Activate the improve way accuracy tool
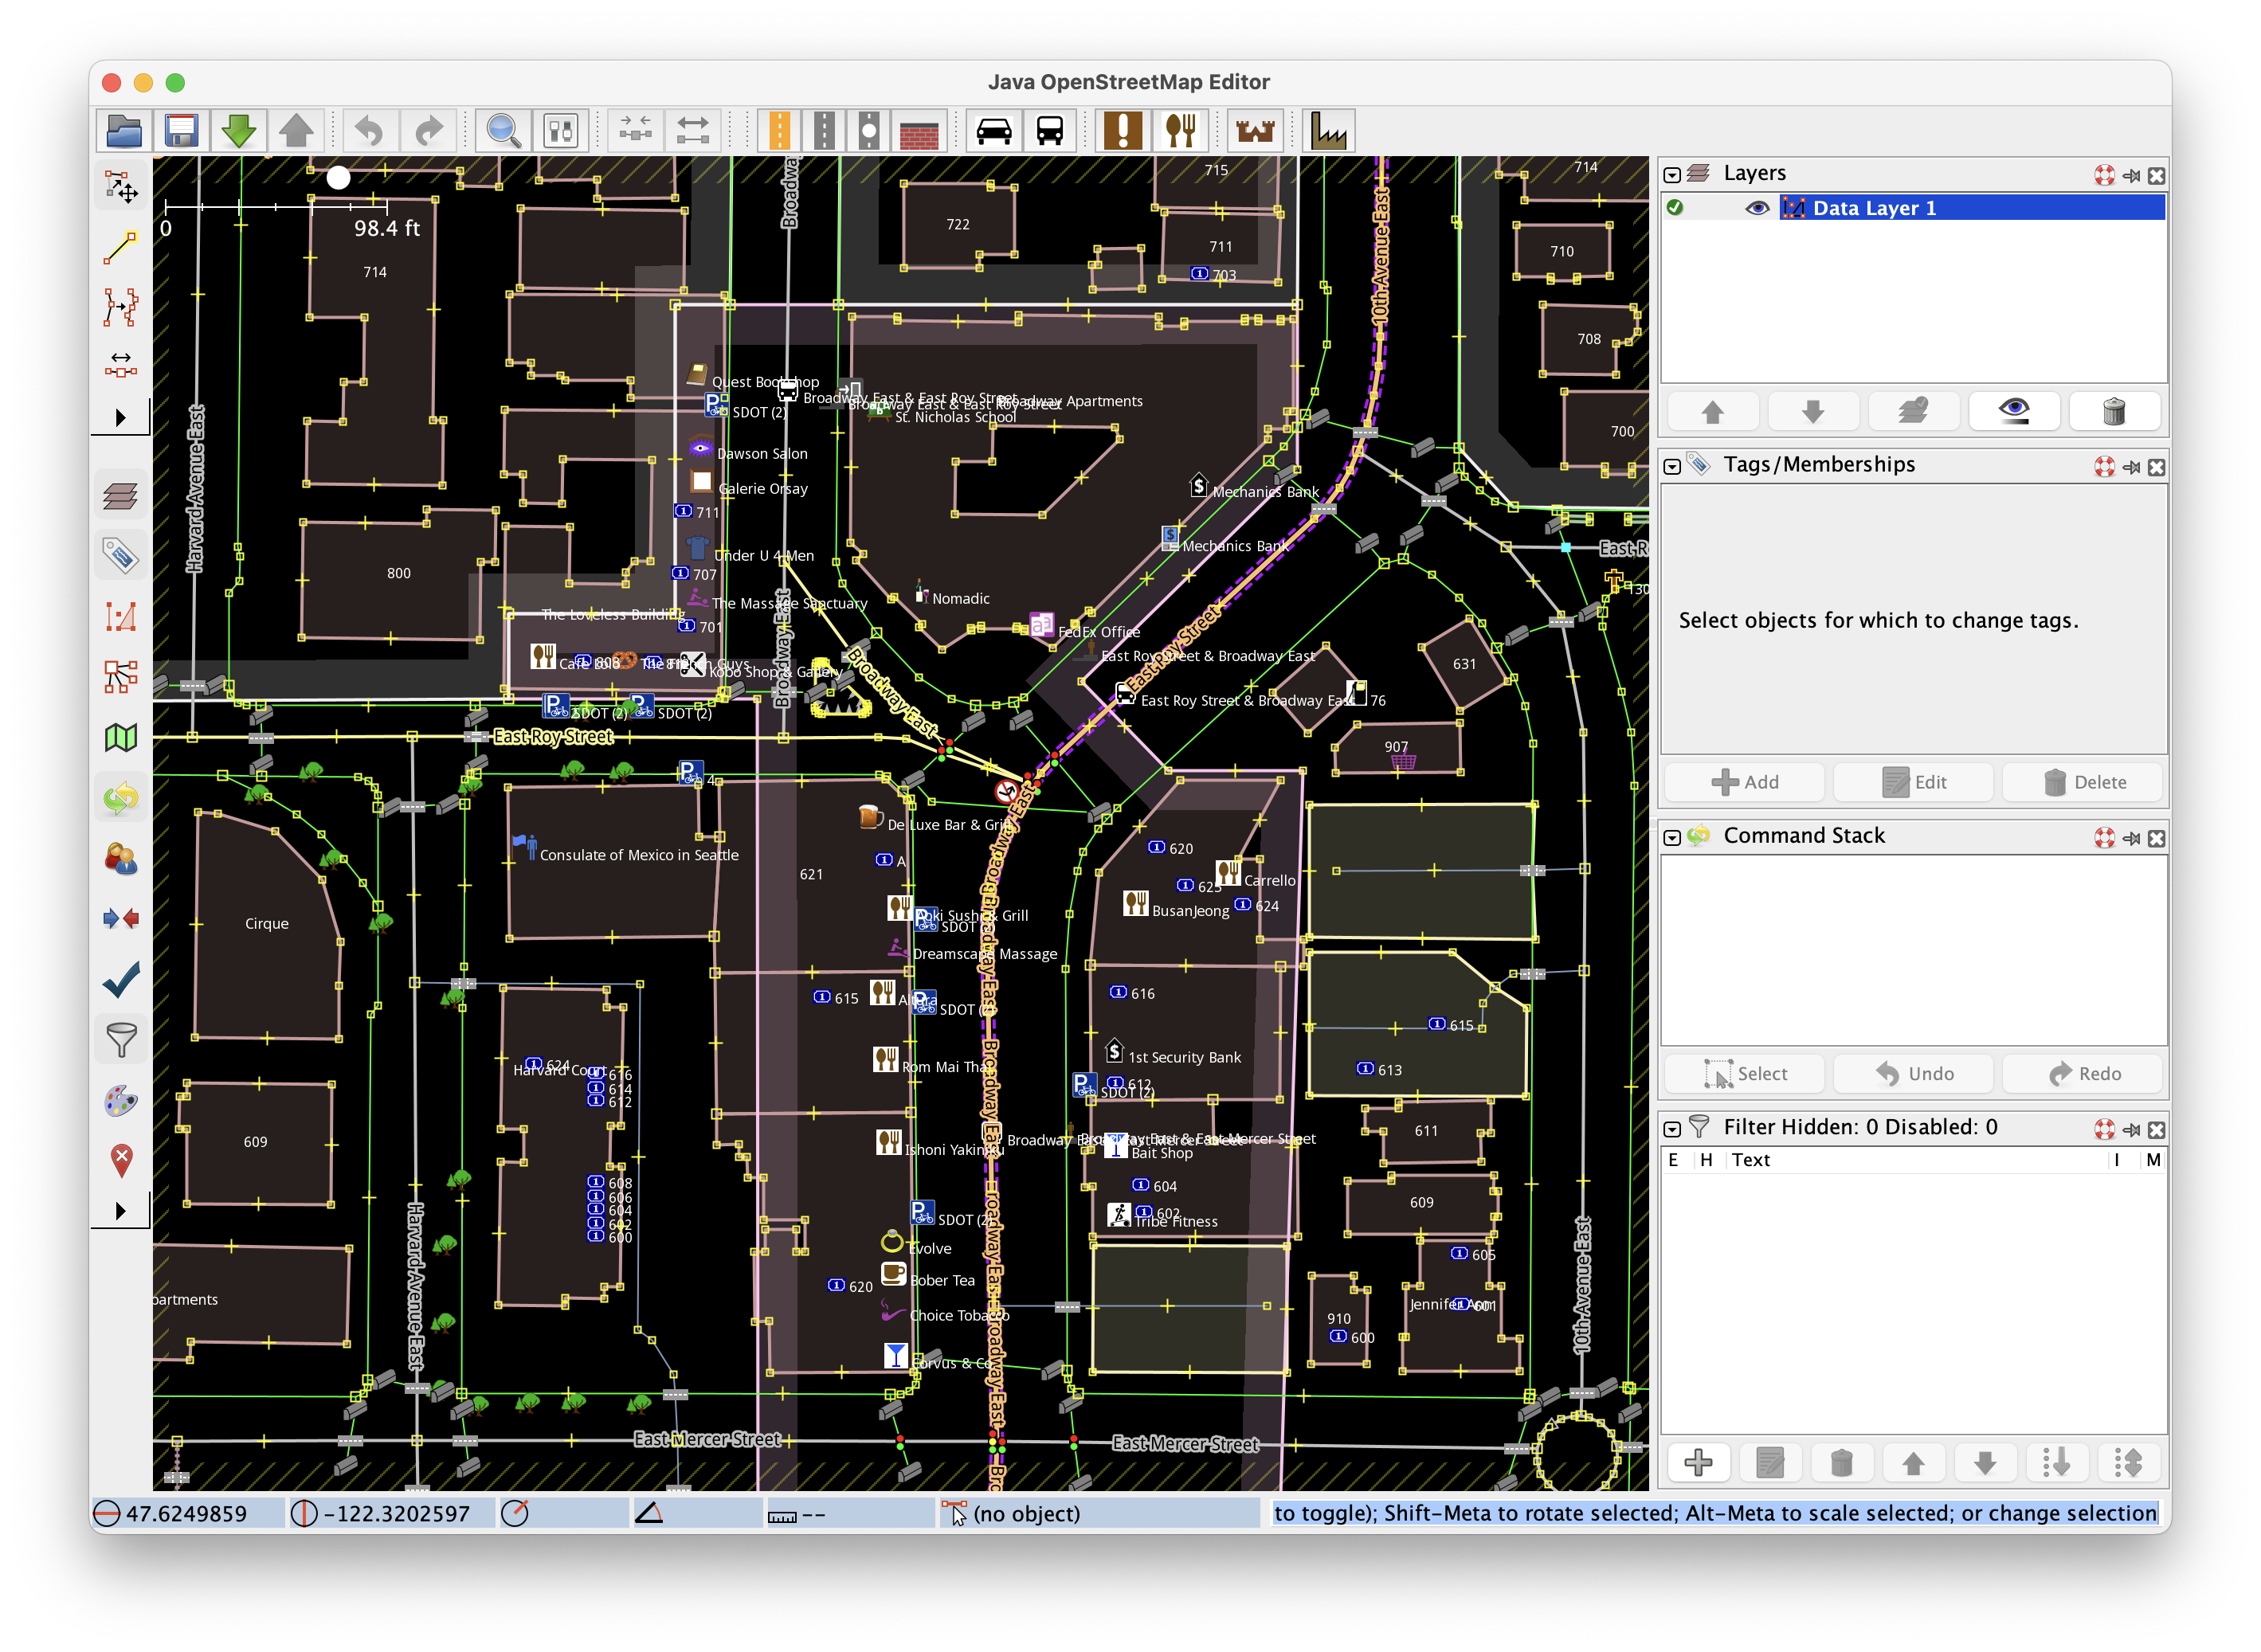This screenshot has height=1652, width=2261. 121,306
